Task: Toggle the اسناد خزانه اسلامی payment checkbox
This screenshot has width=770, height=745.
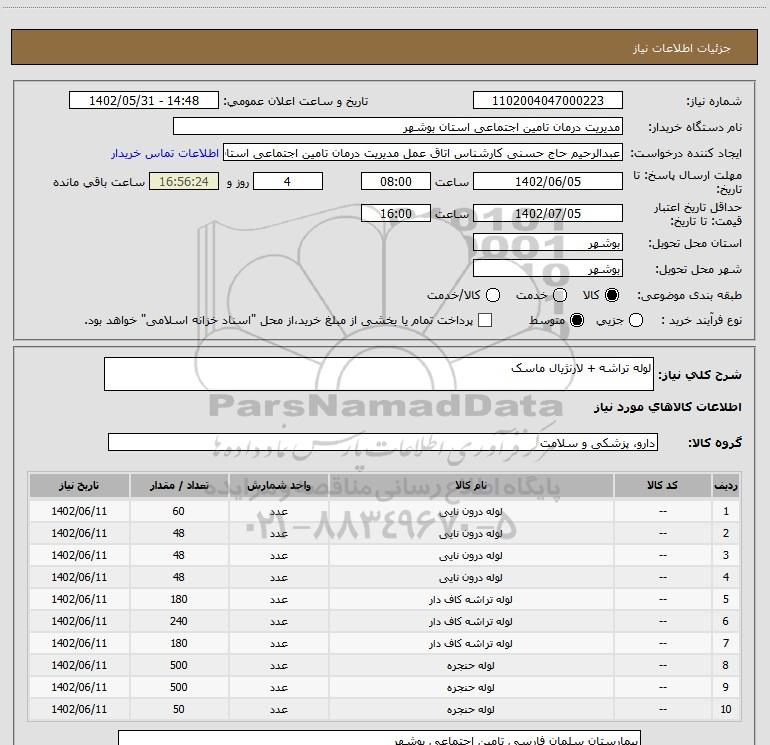Action: pos(485,321)
